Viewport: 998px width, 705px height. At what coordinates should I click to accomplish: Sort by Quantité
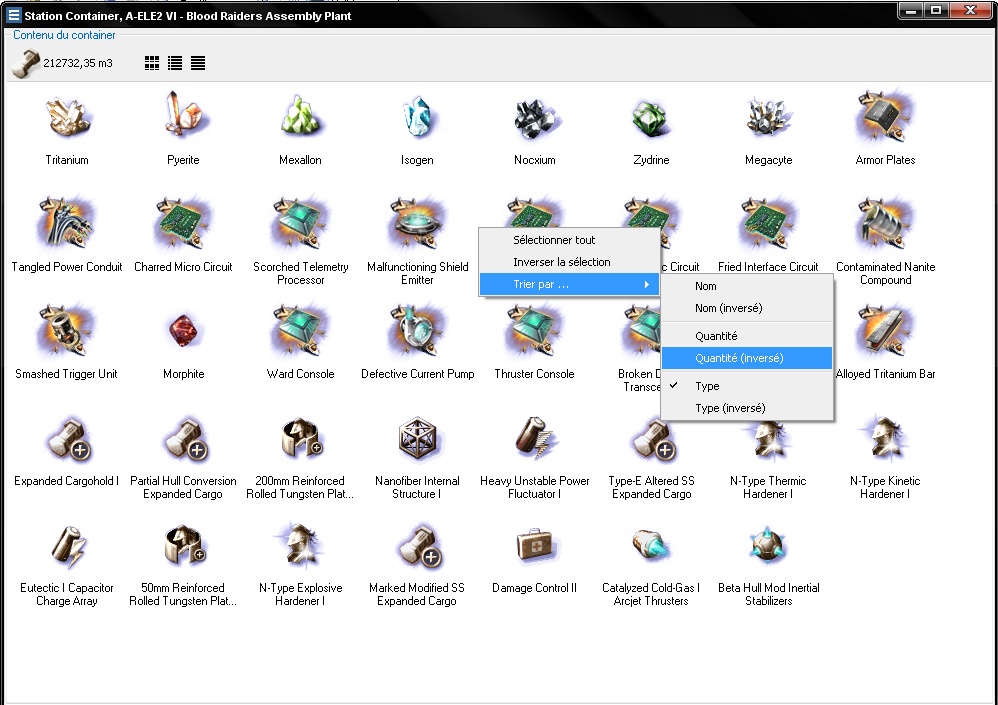pos(747,336)
